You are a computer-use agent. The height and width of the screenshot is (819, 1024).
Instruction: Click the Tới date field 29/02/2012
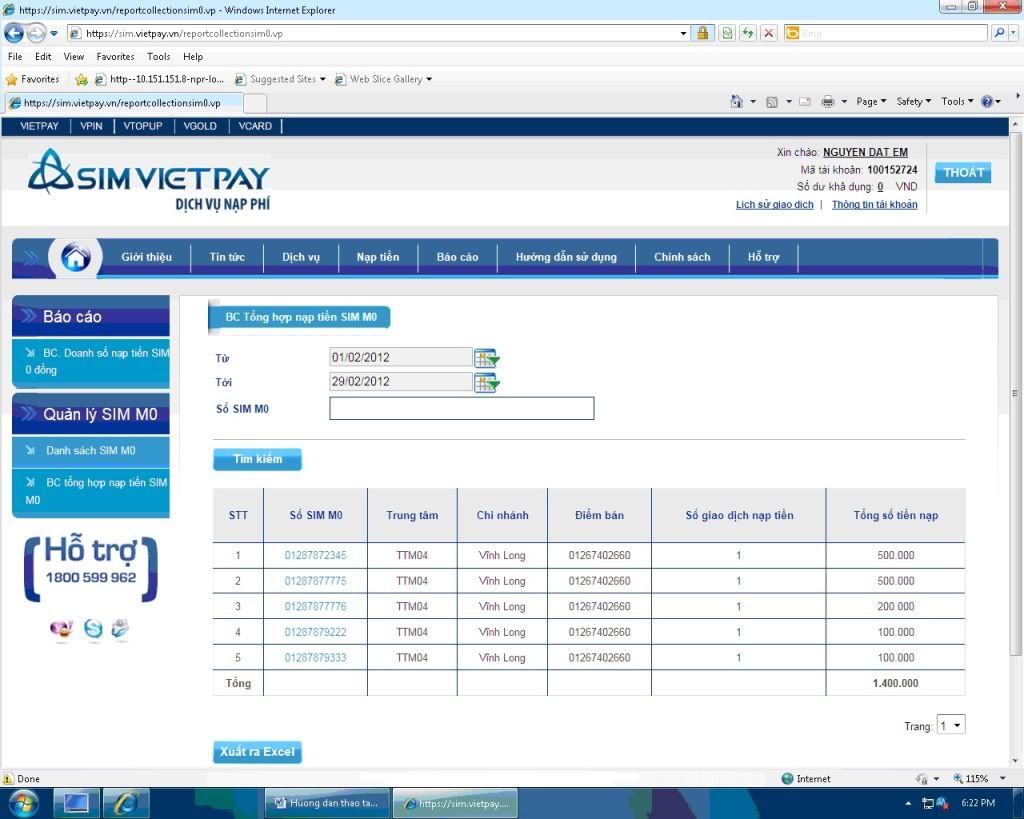[401, 381]
